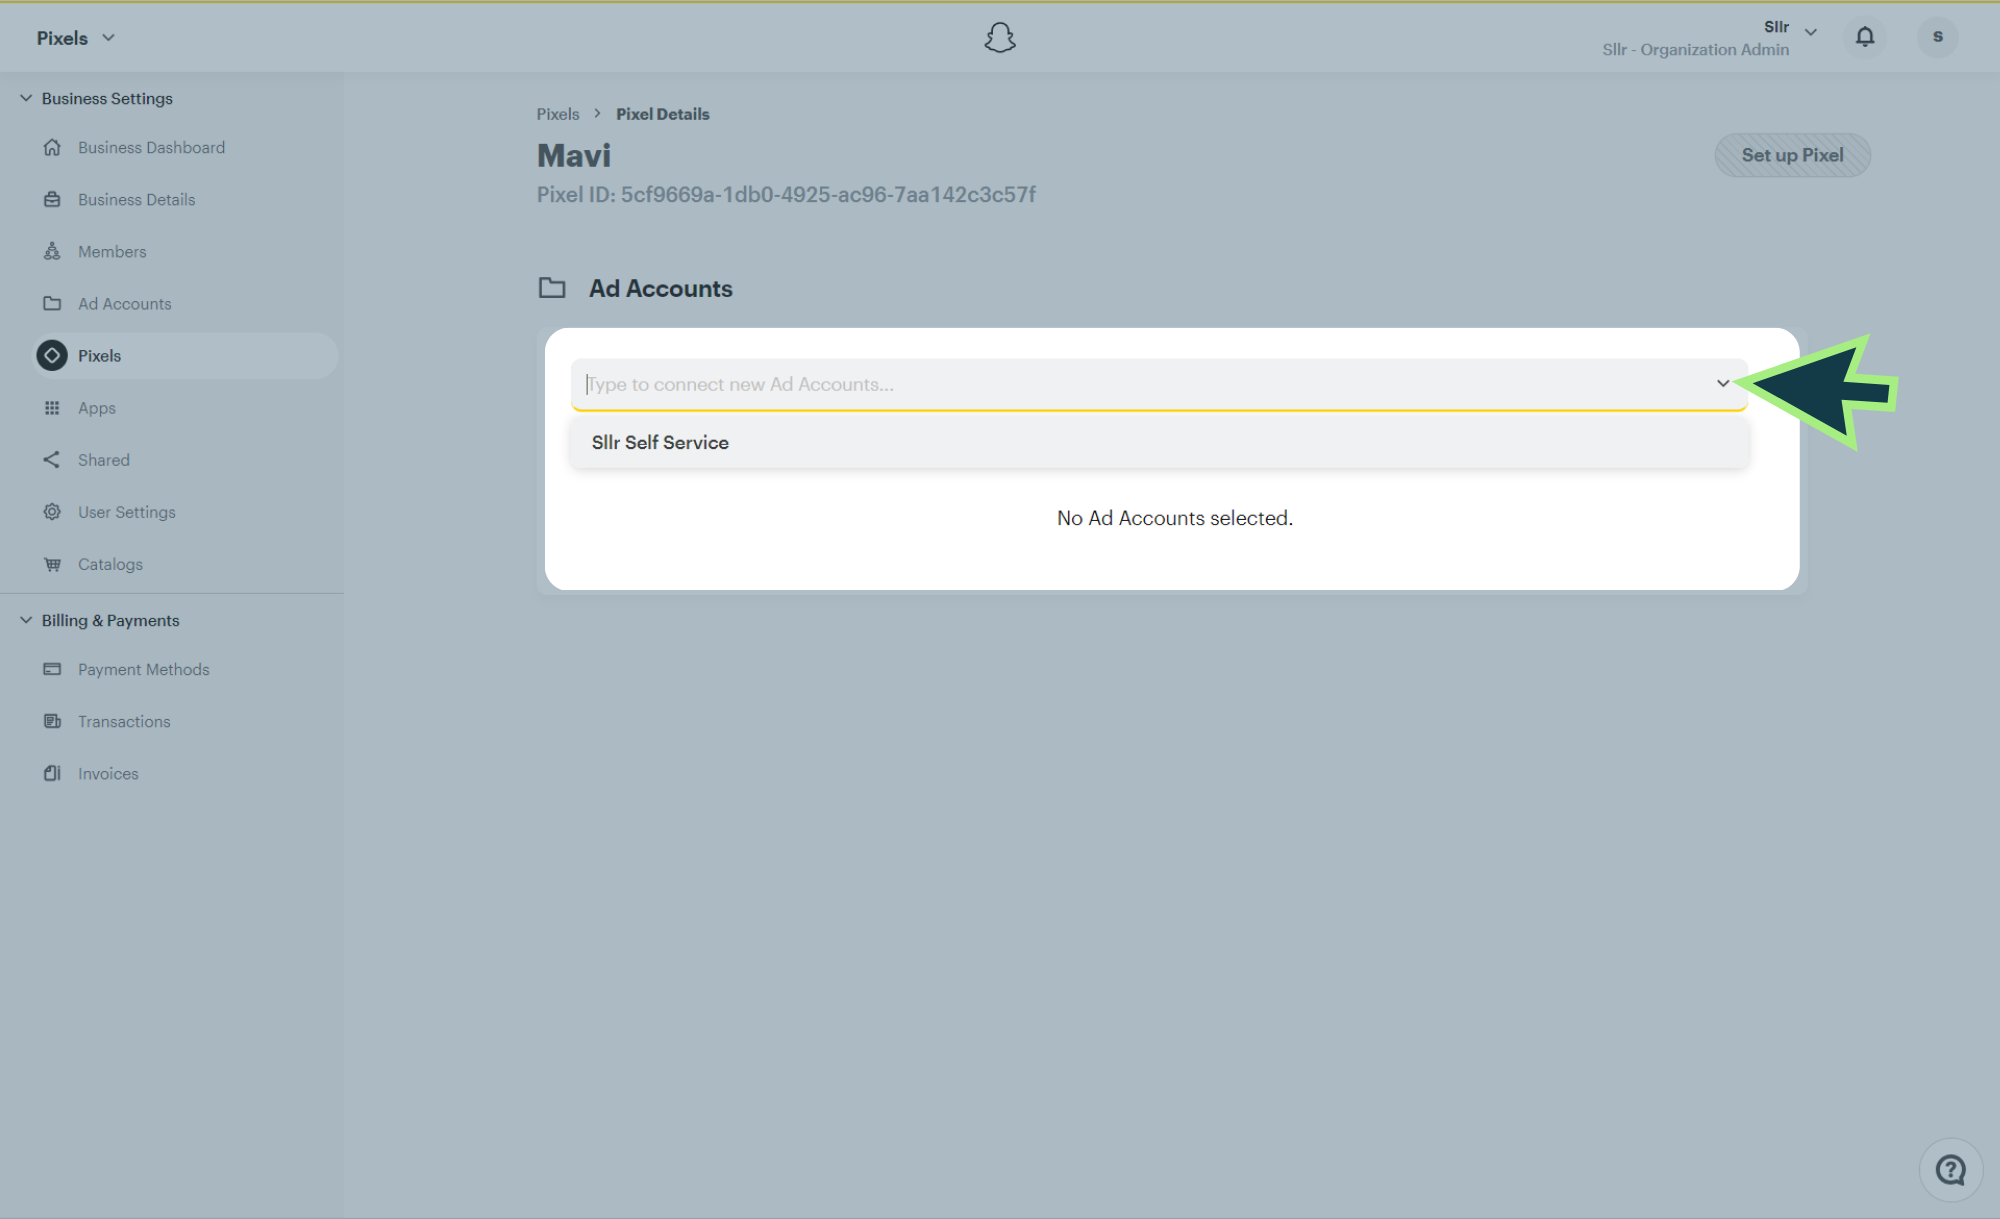This screenshot has height=1219, width=2000.
Task: Toggle the Ad Accounts dropdown chevron
Action: (1722, 383)
